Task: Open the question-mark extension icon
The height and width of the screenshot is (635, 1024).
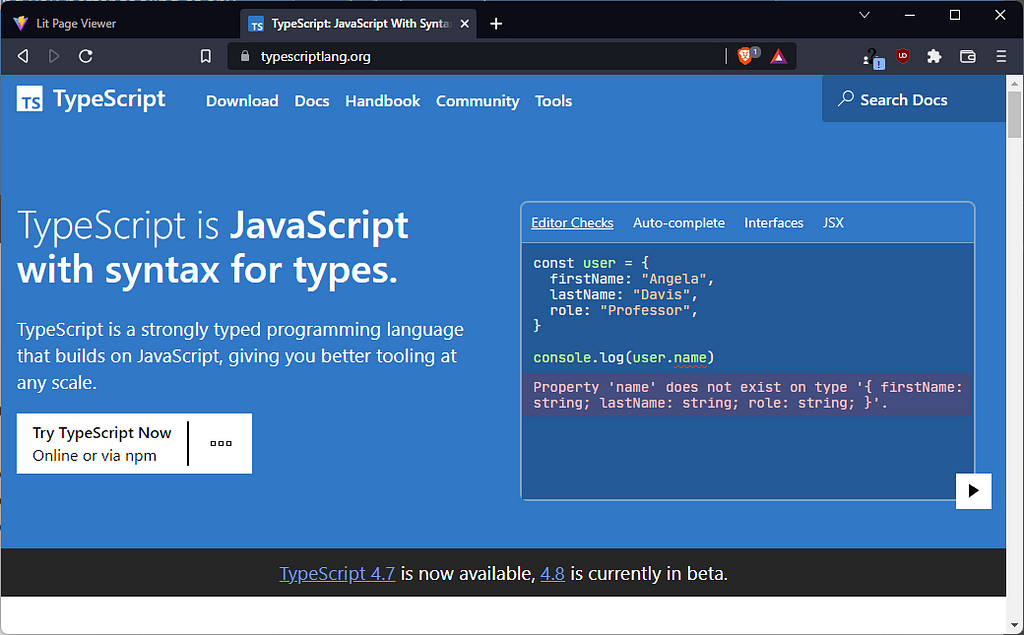Action: (872, 57)
